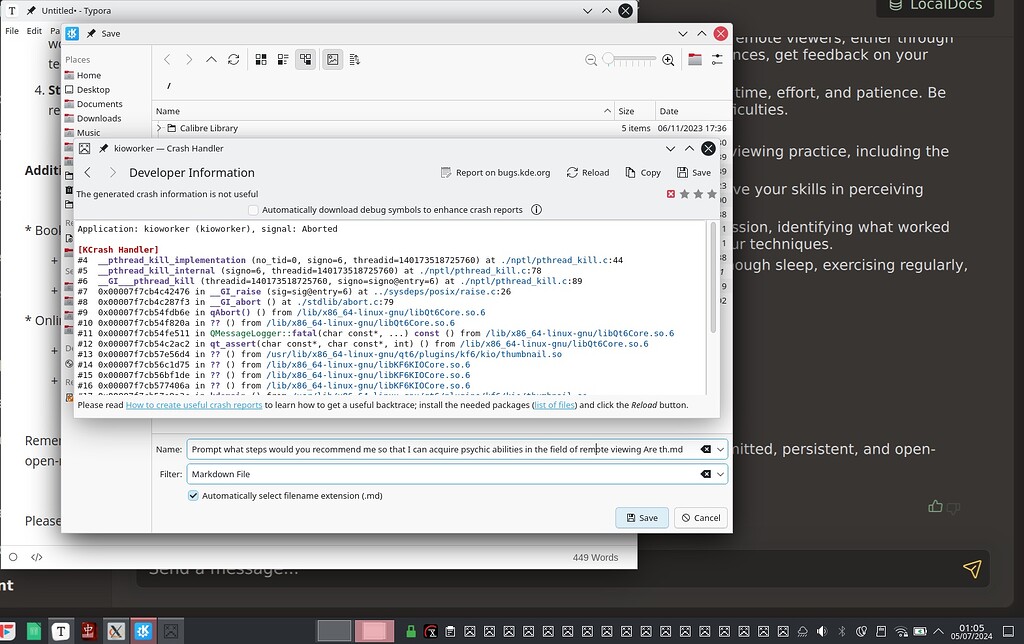Switch to icons view mode in file dialog
Image resolution: width=1024 pixels, height=644 pixels.
coord(259,60)
